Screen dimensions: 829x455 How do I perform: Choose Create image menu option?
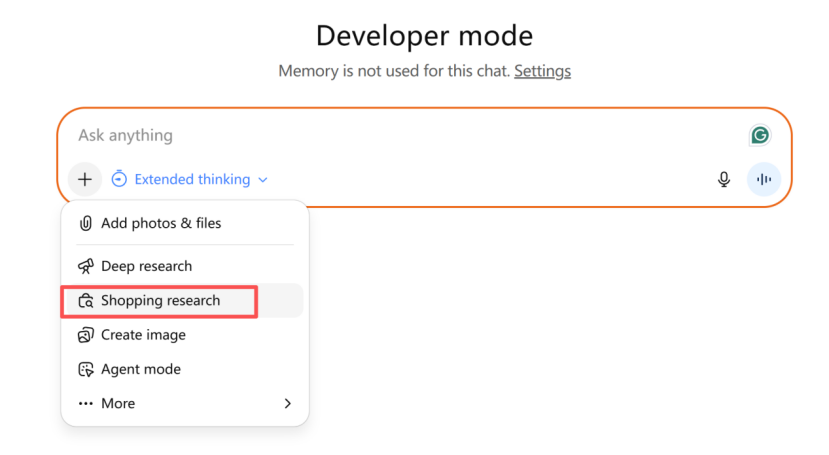(x=143, y=335)
